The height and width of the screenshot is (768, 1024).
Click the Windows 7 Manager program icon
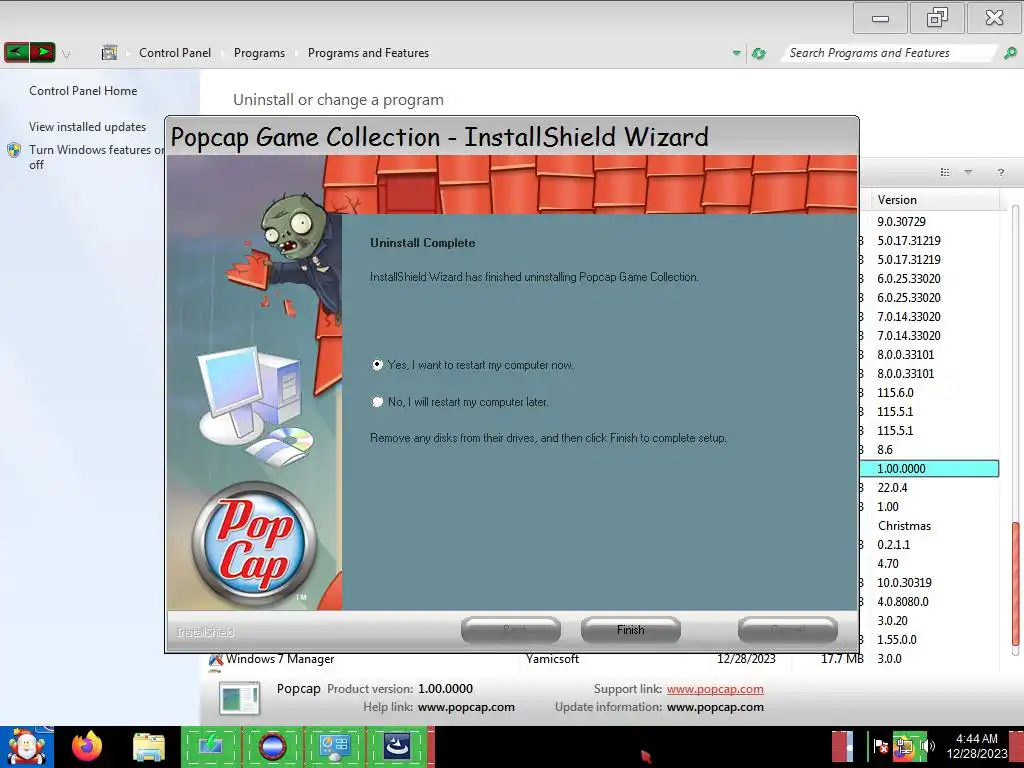[216, 660]
